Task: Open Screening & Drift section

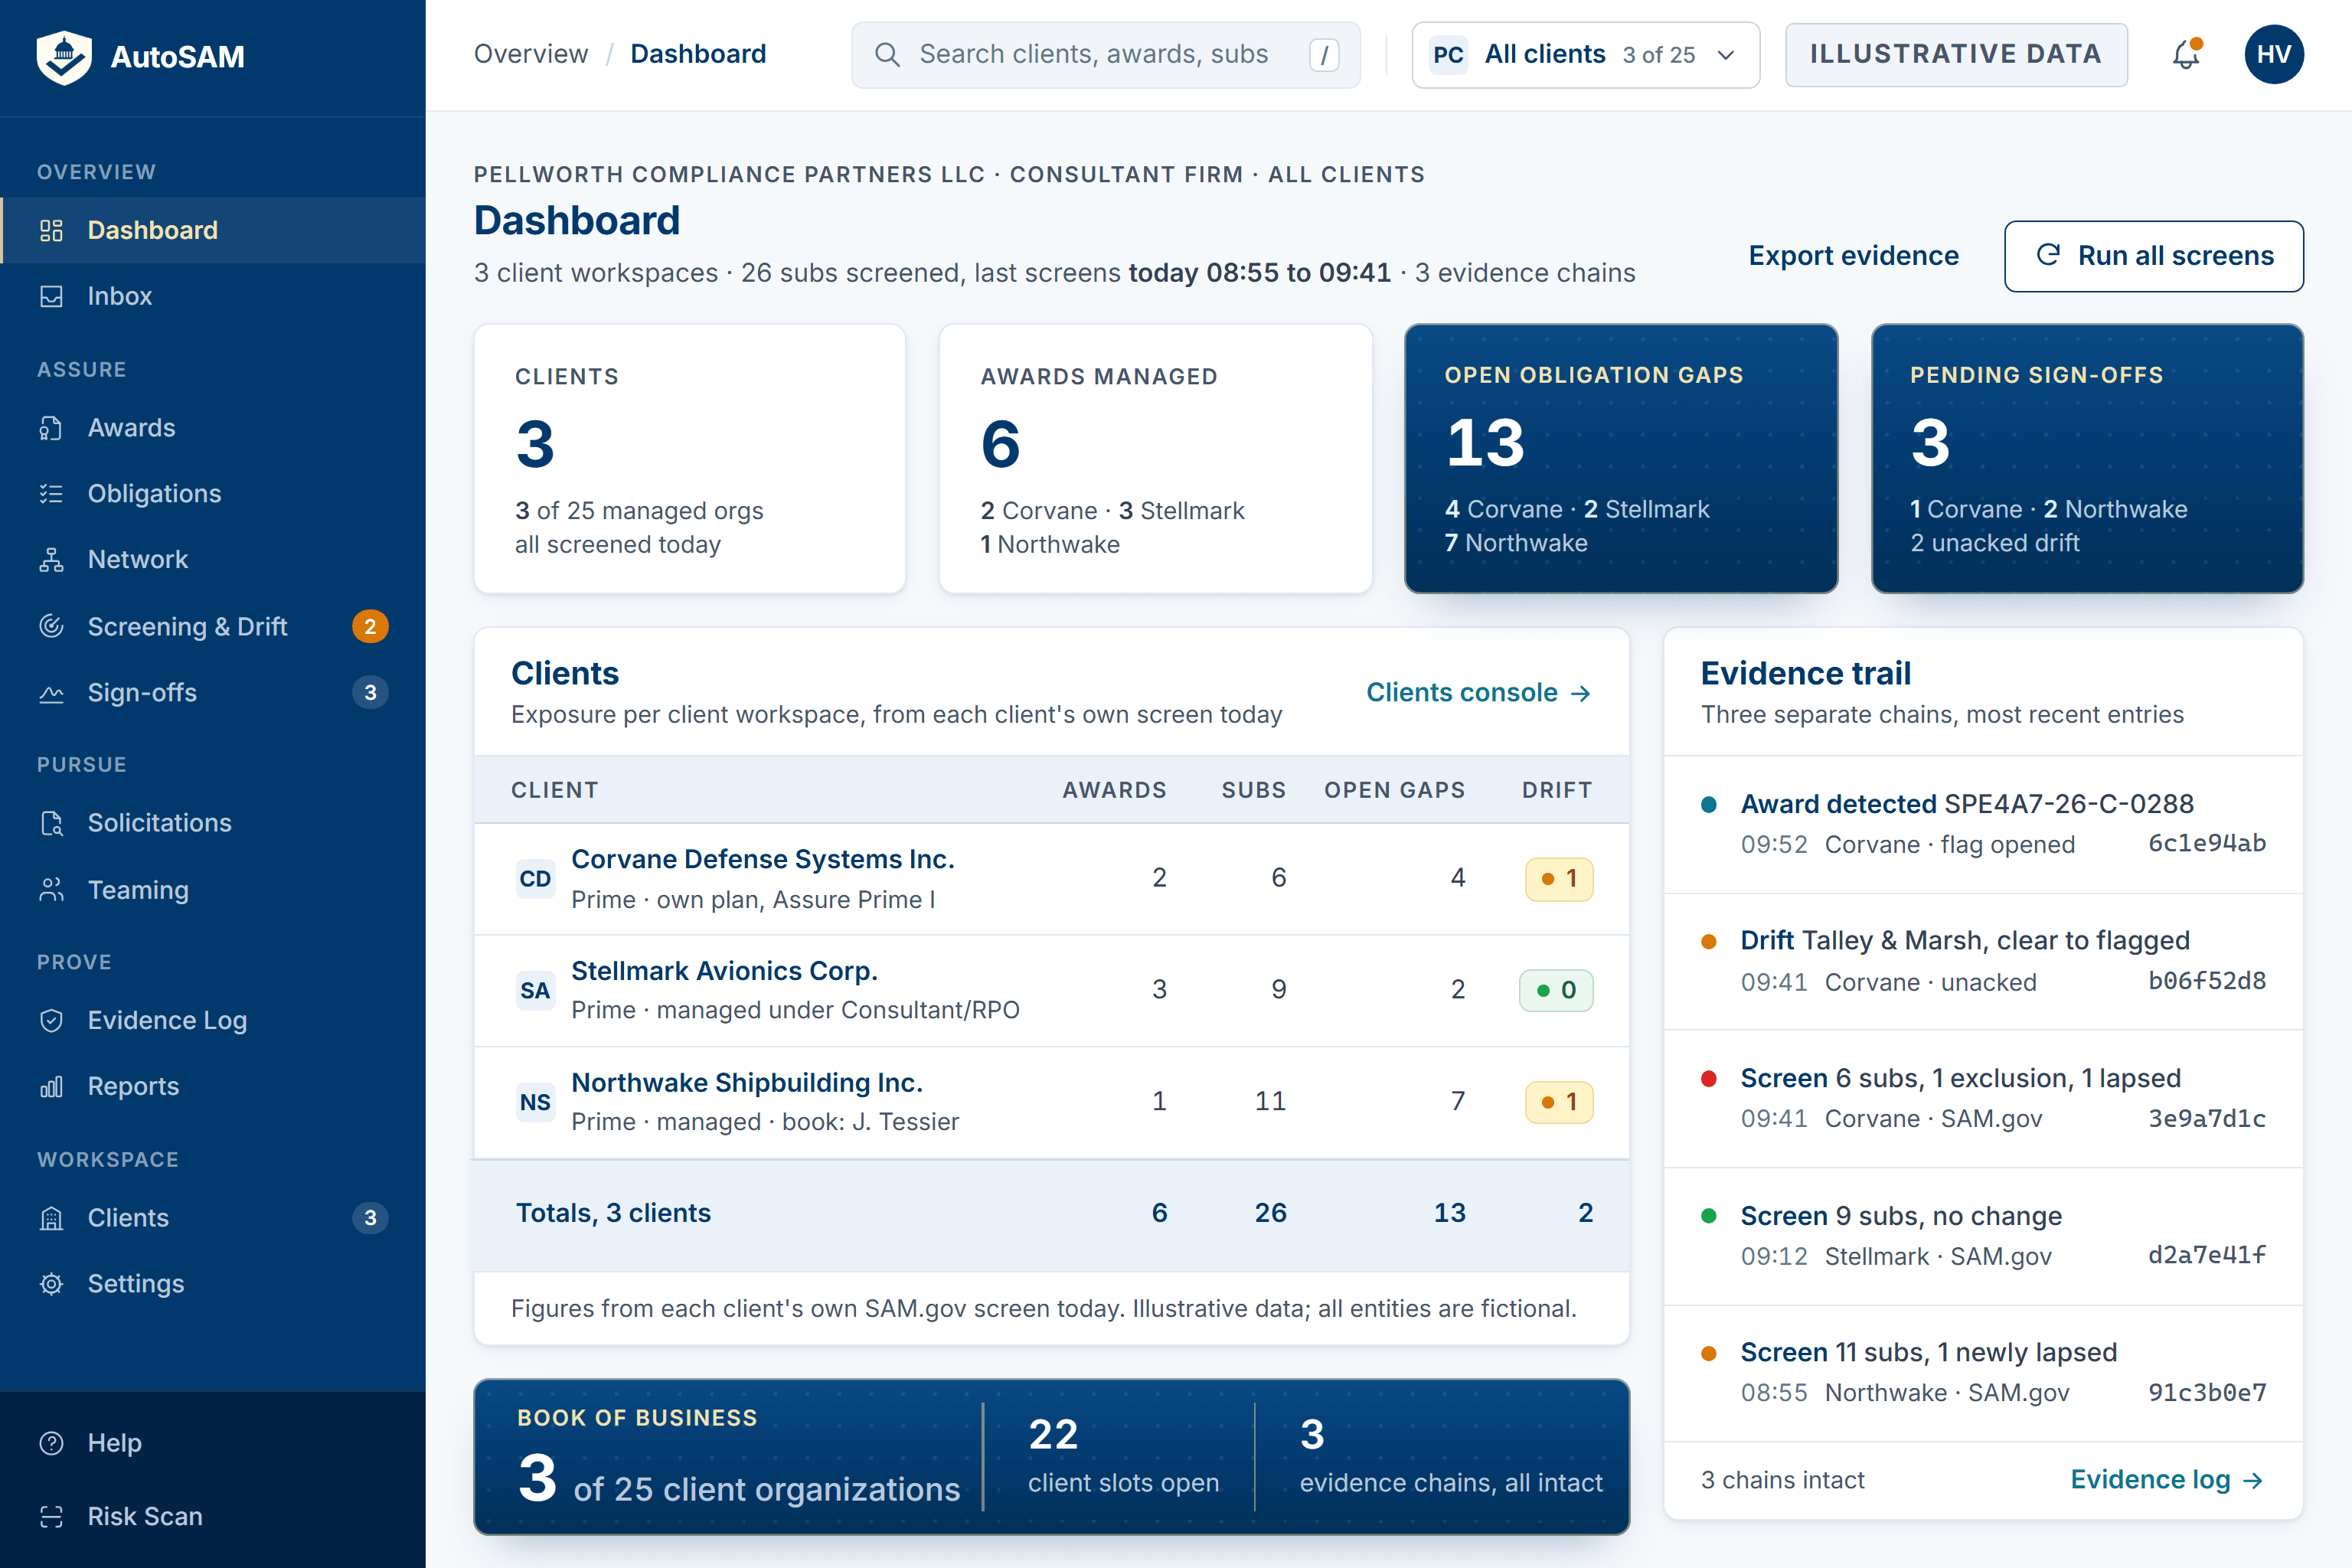Action: [213, 626]
